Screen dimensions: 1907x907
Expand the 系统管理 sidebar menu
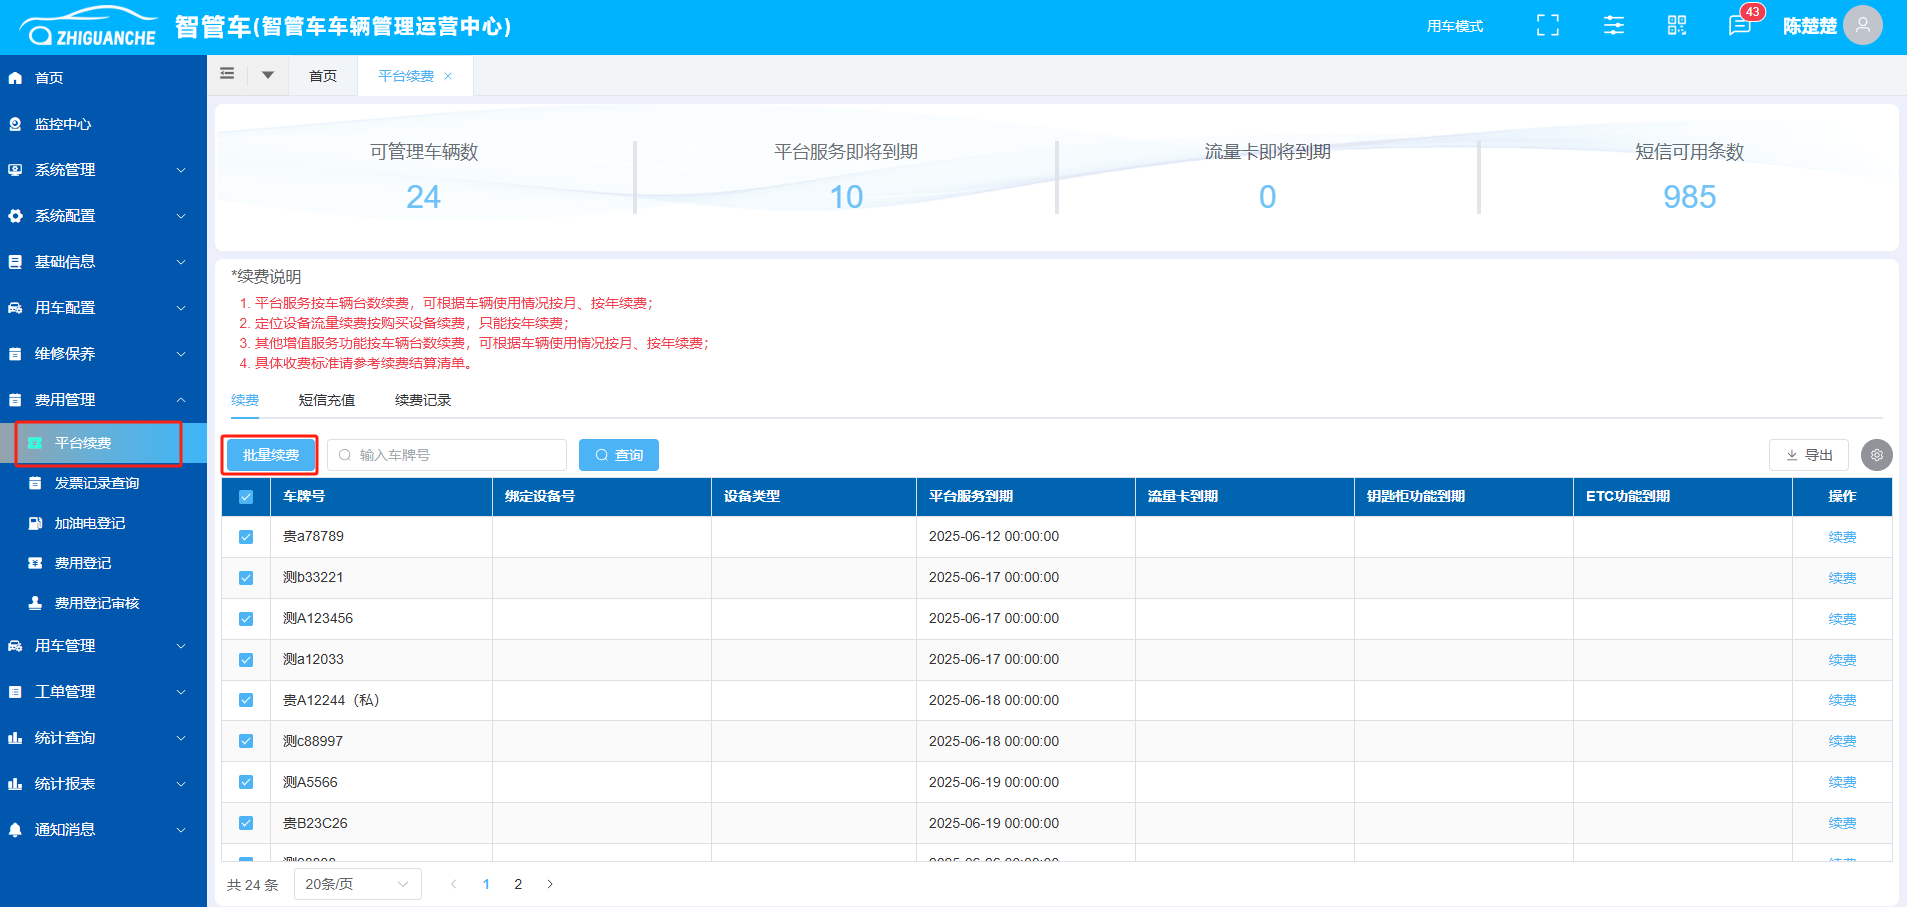[x=100, y=170]
